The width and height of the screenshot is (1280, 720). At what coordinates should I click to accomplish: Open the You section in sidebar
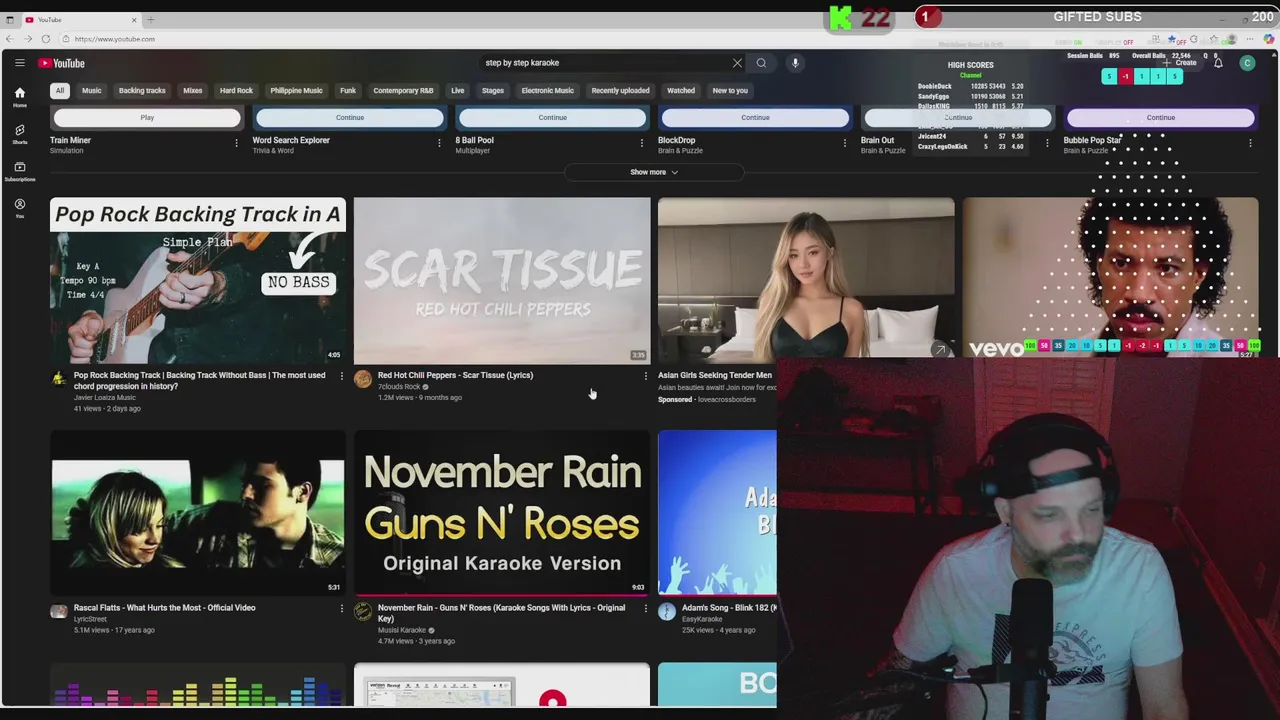pos(19,208)
